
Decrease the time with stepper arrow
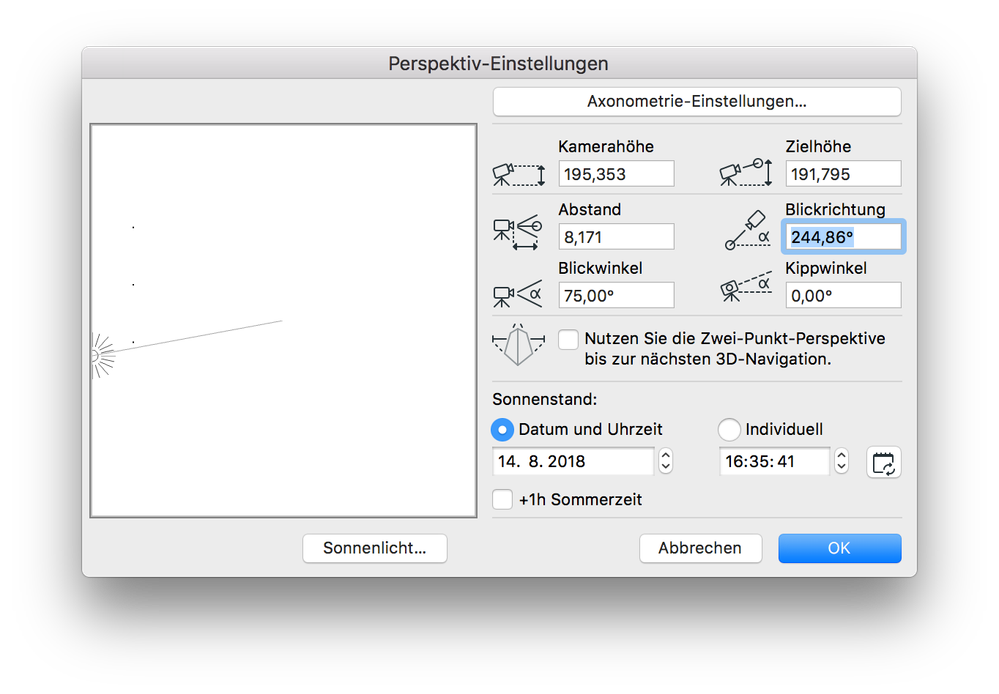(x=842, y=467)
